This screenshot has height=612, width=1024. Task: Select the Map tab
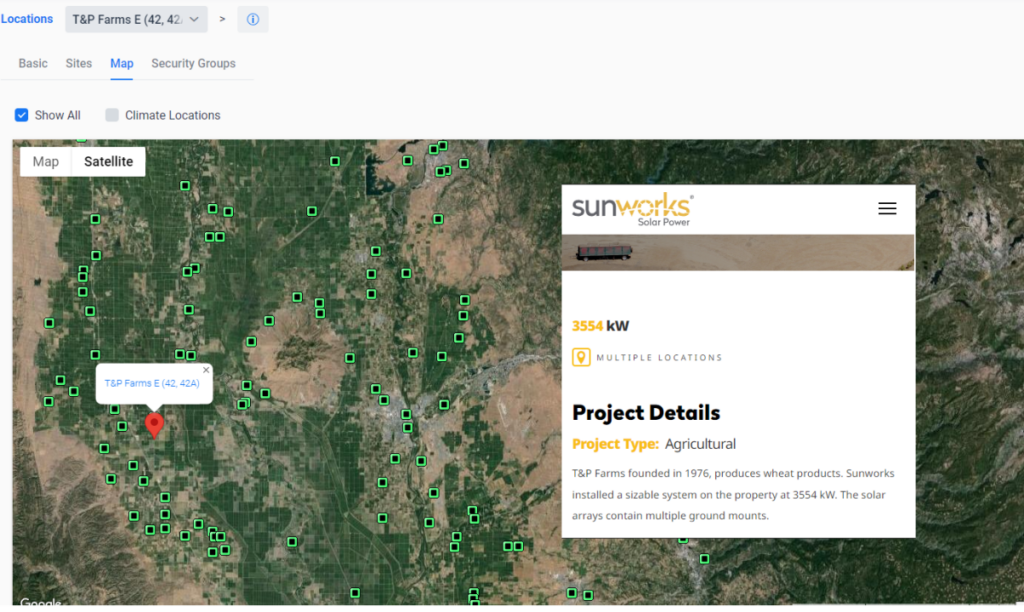pos(122,63)
